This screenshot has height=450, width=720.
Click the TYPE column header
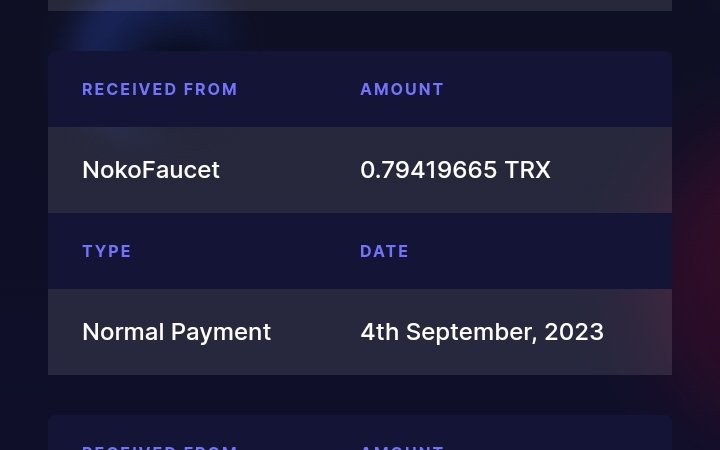point(107,251)
